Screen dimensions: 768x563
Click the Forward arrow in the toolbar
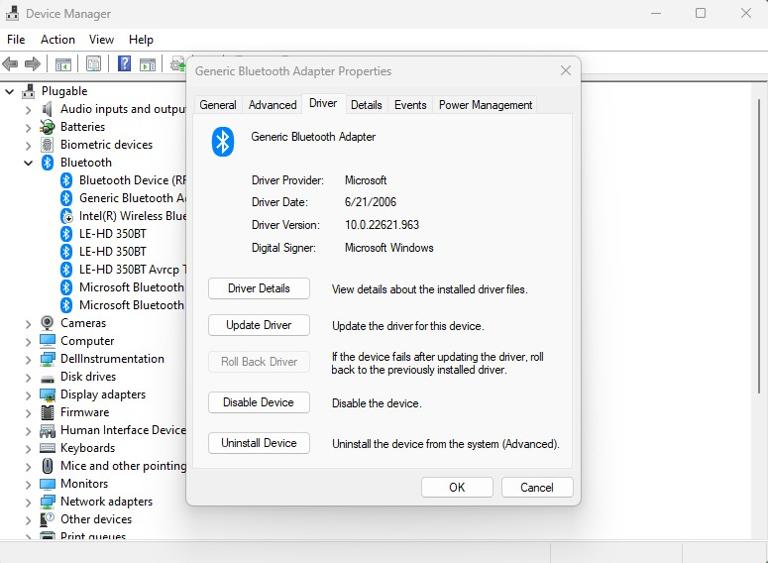coord(32,64)
